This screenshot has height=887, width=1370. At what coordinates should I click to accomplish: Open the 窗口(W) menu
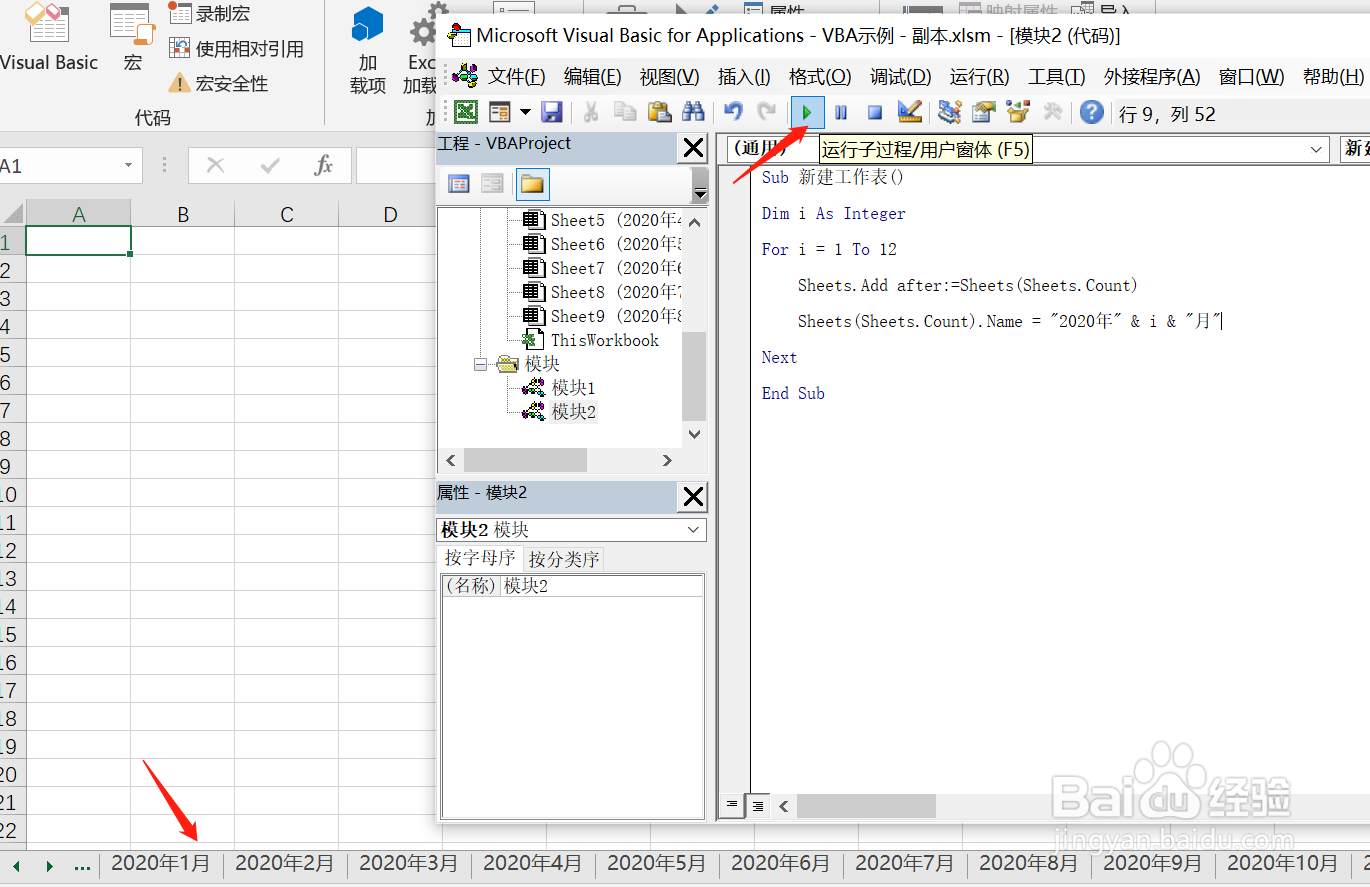(1252, 77)
